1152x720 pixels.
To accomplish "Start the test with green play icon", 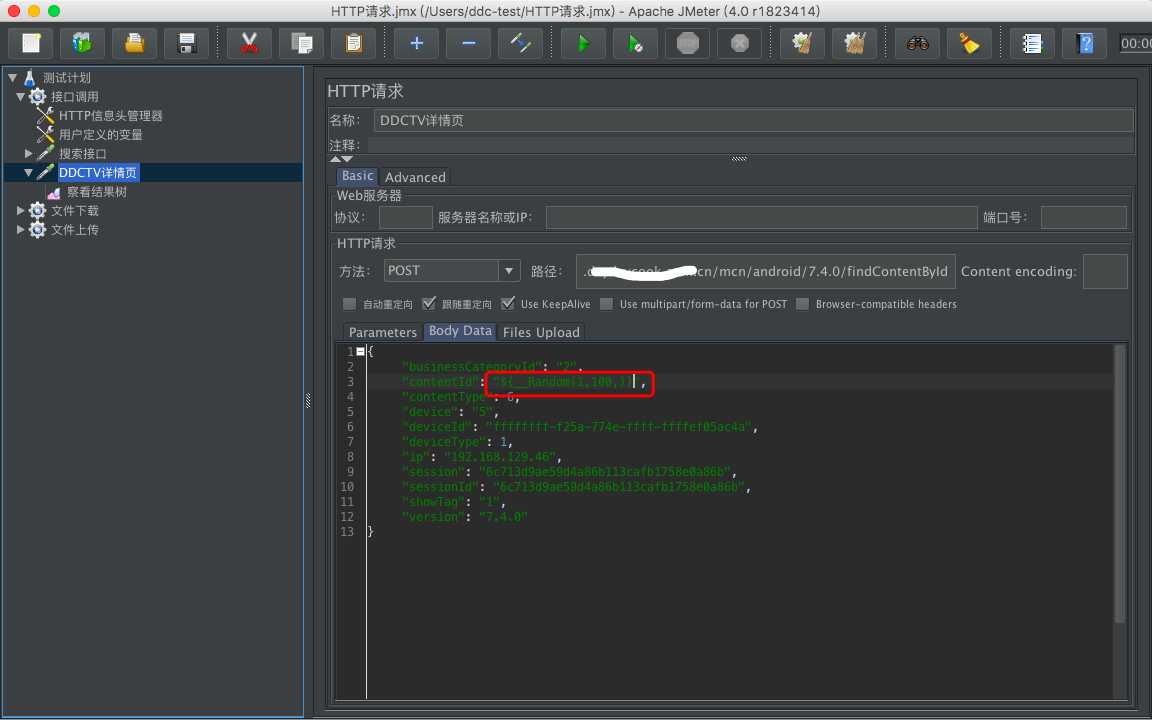I will coord(583,43).
